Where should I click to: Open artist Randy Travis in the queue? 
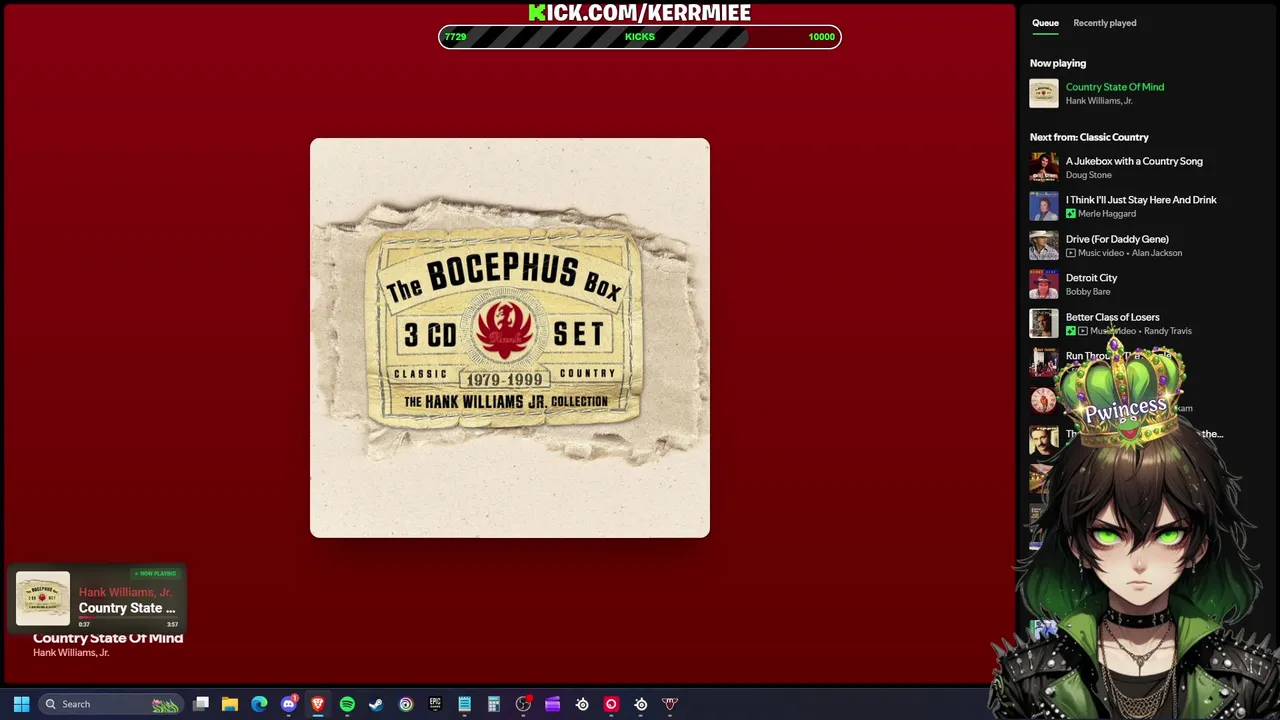click(x=1168, y=331)
